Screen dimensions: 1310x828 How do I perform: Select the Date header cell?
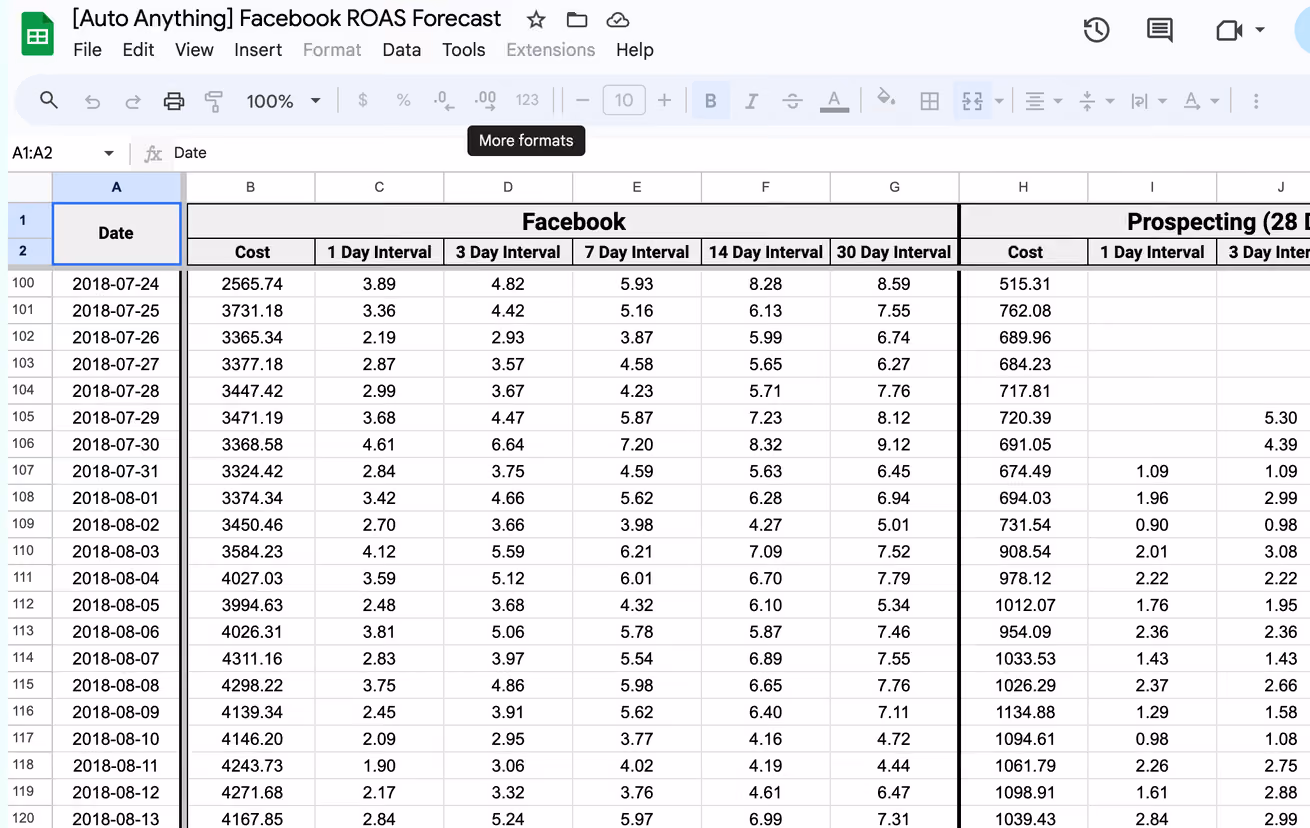pos(116,233)
